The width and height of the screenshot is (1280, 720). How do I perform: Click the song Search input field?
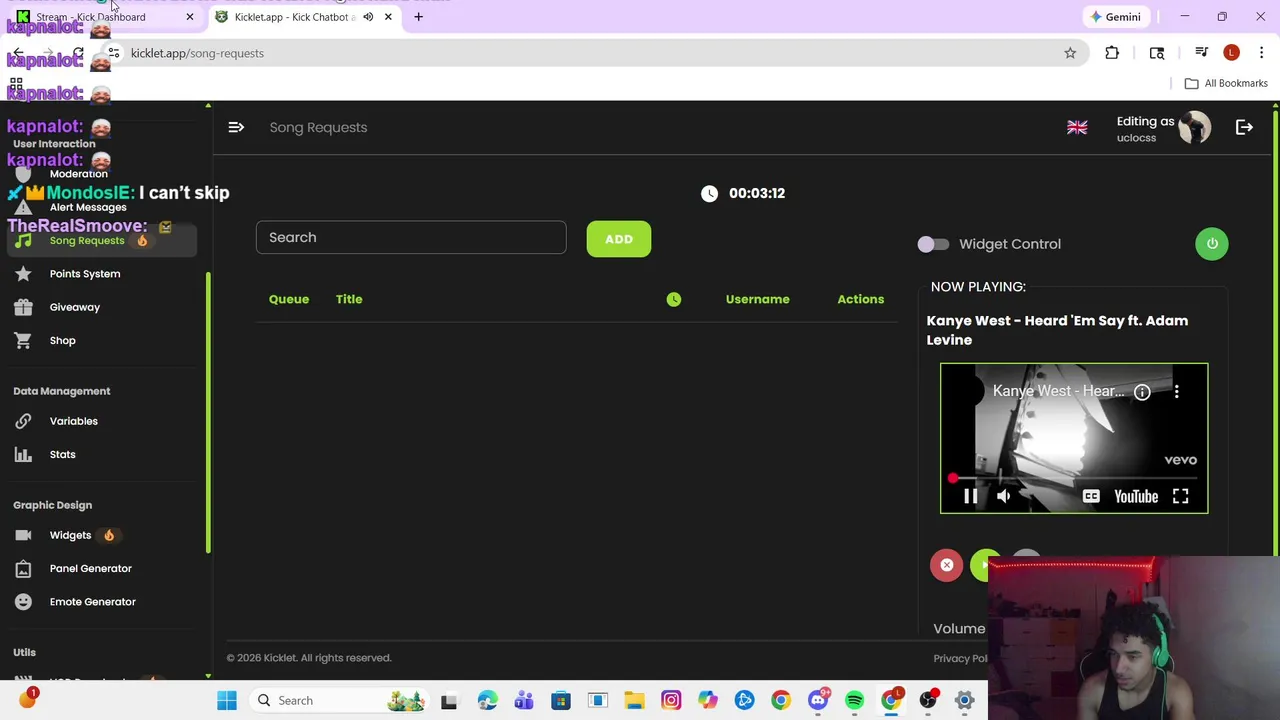click(x=411, y=238)
